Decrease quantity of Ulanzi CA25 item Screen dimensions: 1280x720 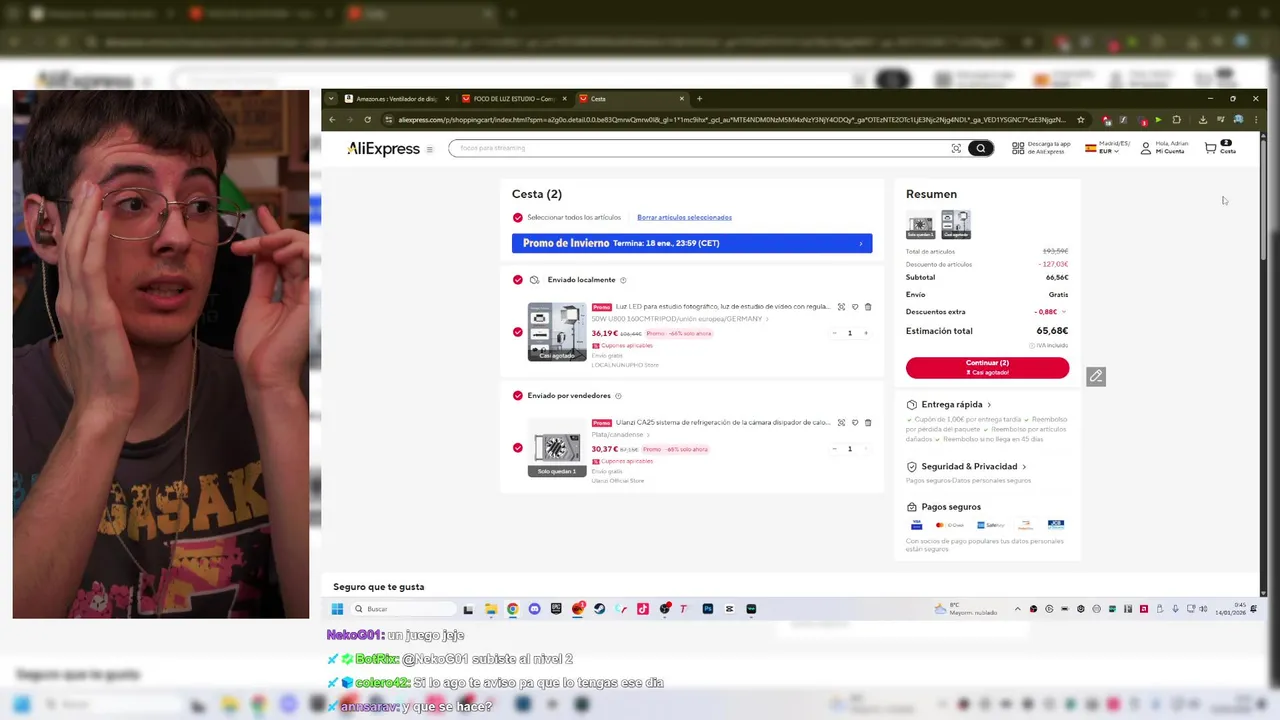[x=834, y=449]
